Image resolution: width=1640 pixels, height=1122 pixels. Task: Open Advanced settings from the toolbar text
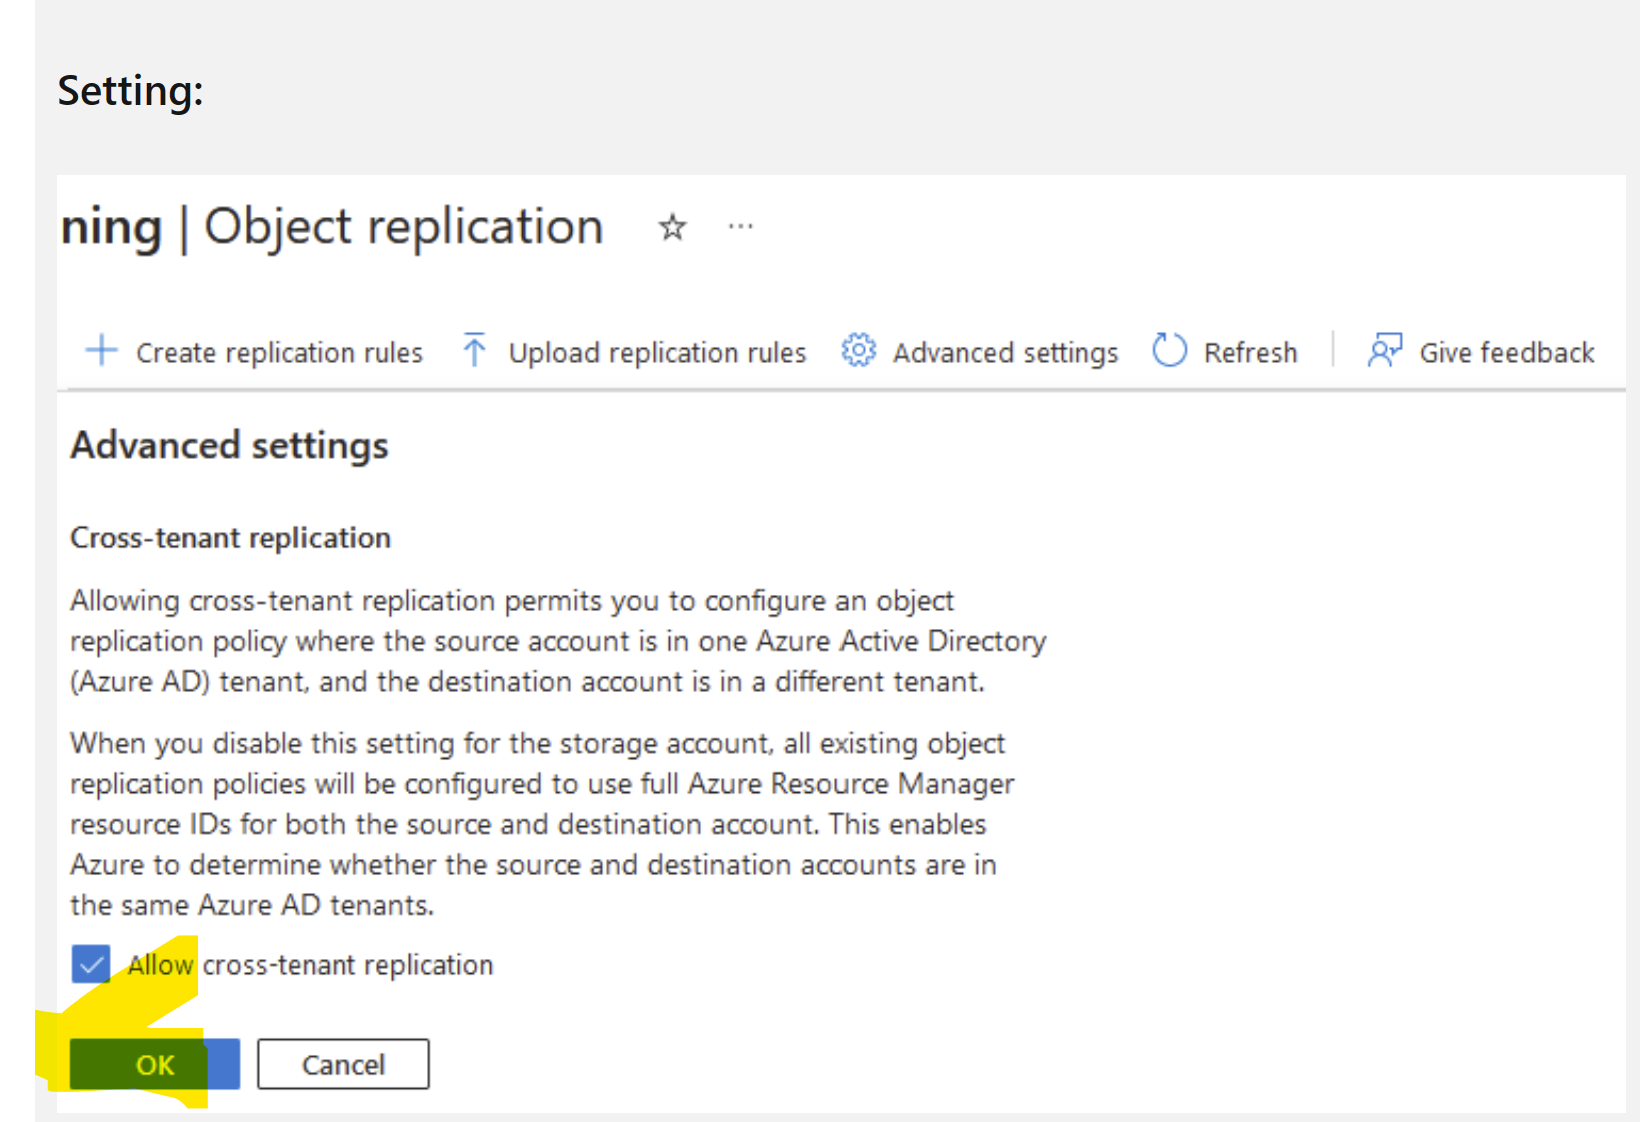tap(1005, 353)
